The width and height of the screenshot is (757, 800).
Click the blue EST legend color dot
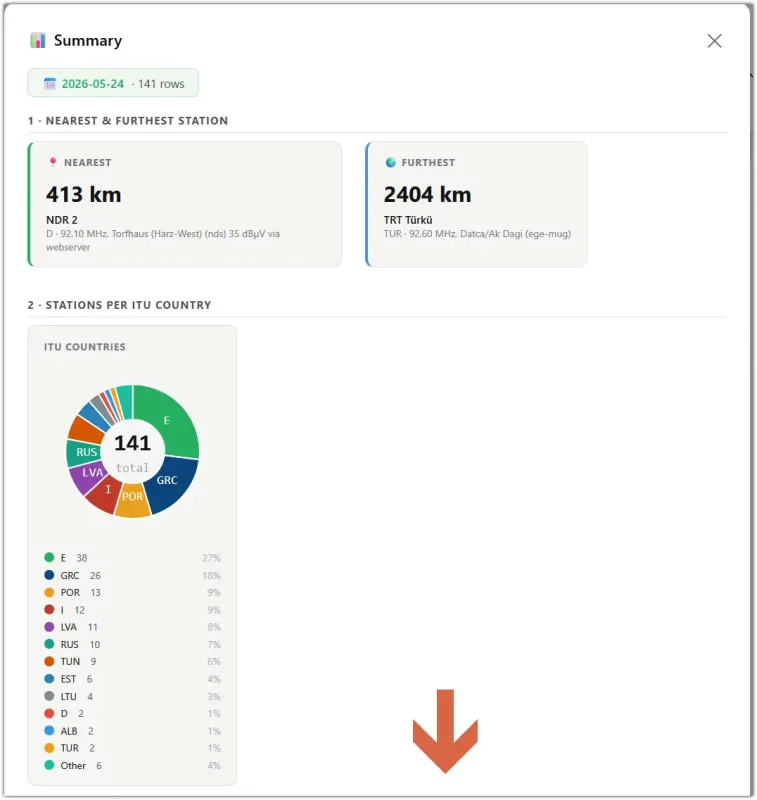pyautogui.click(x=49, y=679)
